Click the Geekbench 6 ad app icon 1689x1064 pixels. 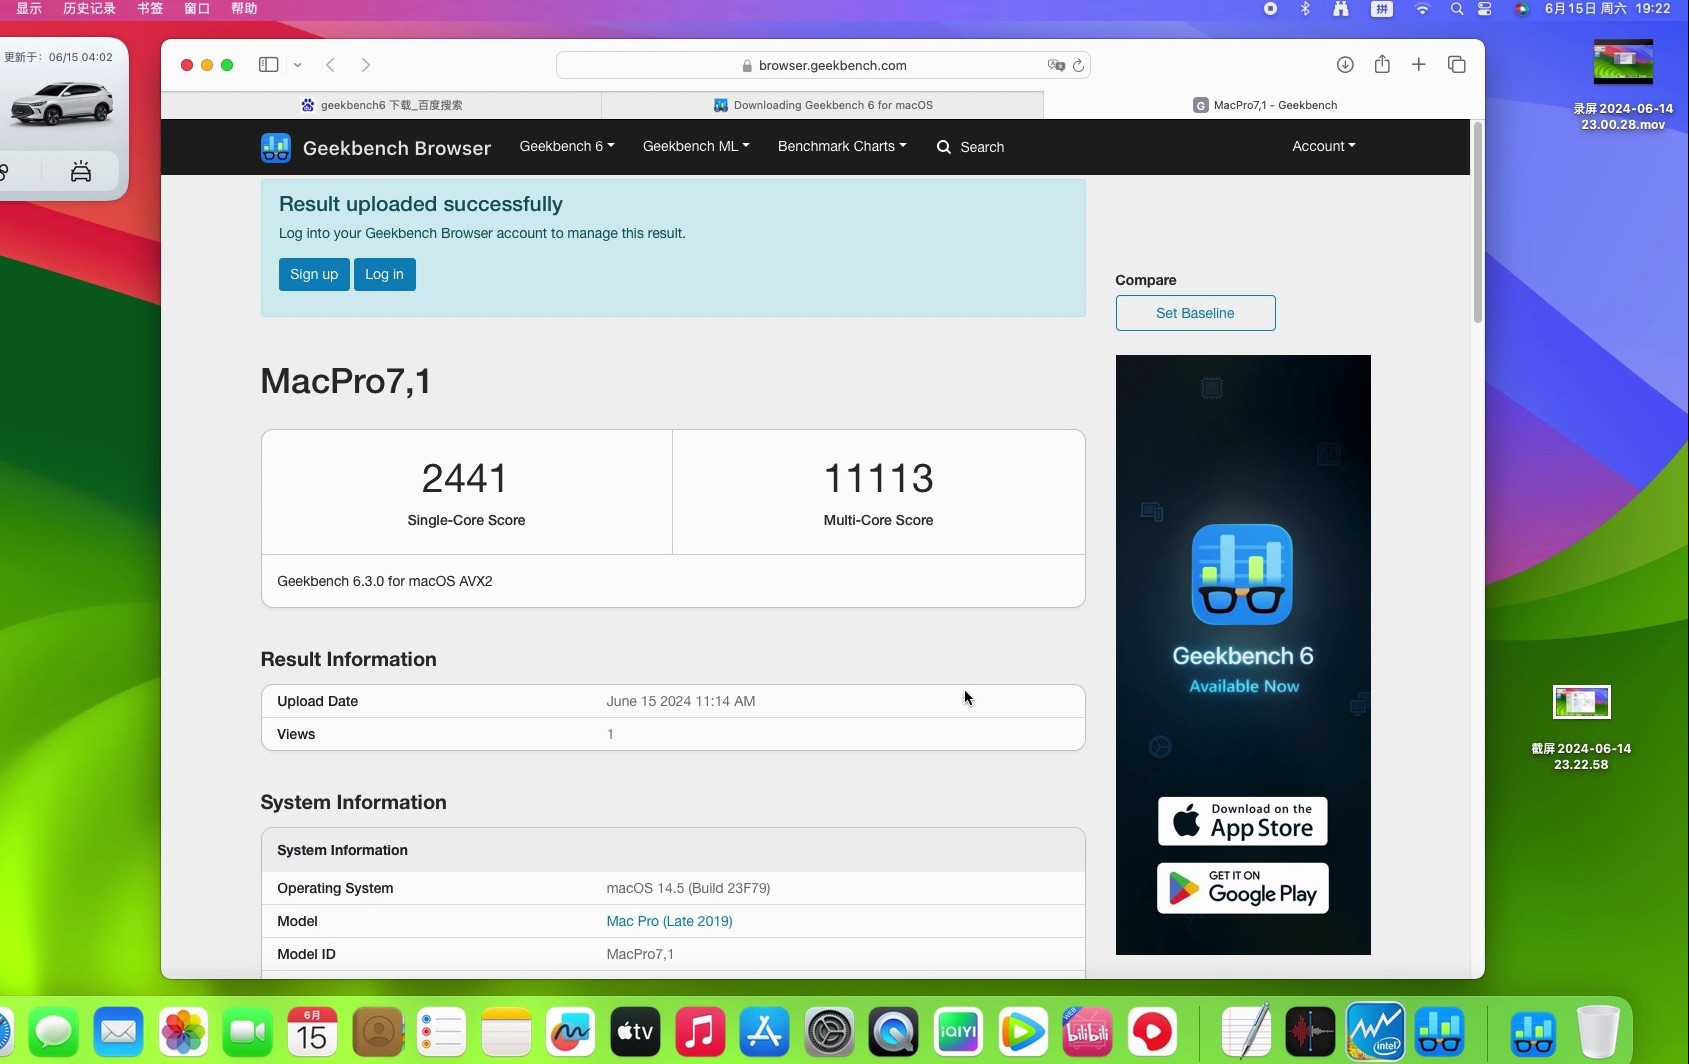coord(1242,575)
